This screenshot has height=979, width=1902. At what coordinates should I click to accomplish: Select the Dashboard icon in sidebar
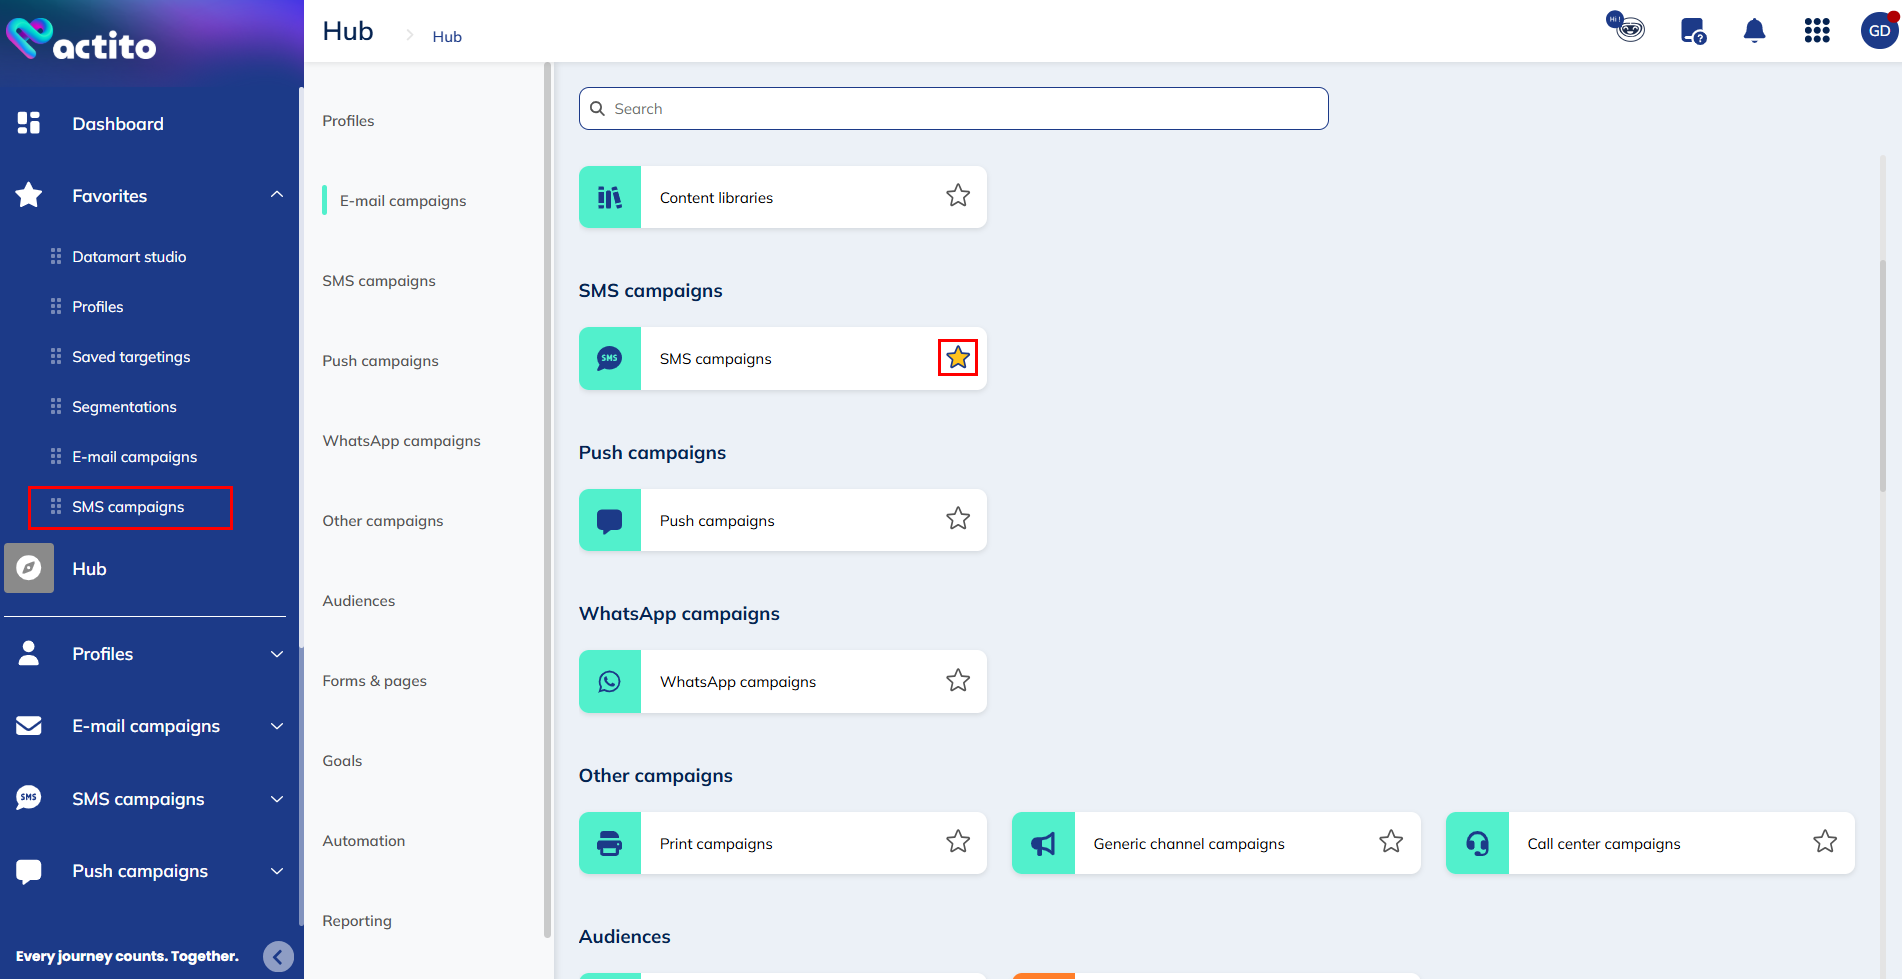click(x=28, y=122)
